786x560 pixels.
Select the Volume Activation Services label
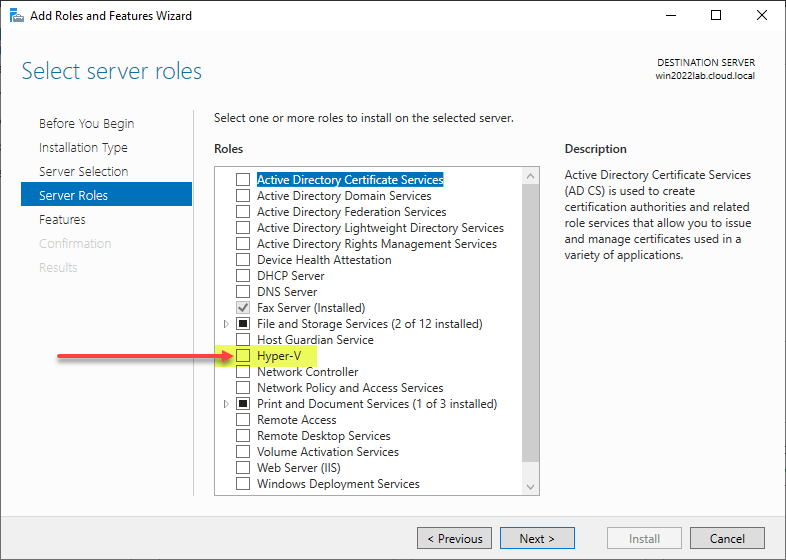tap(328, 452)
